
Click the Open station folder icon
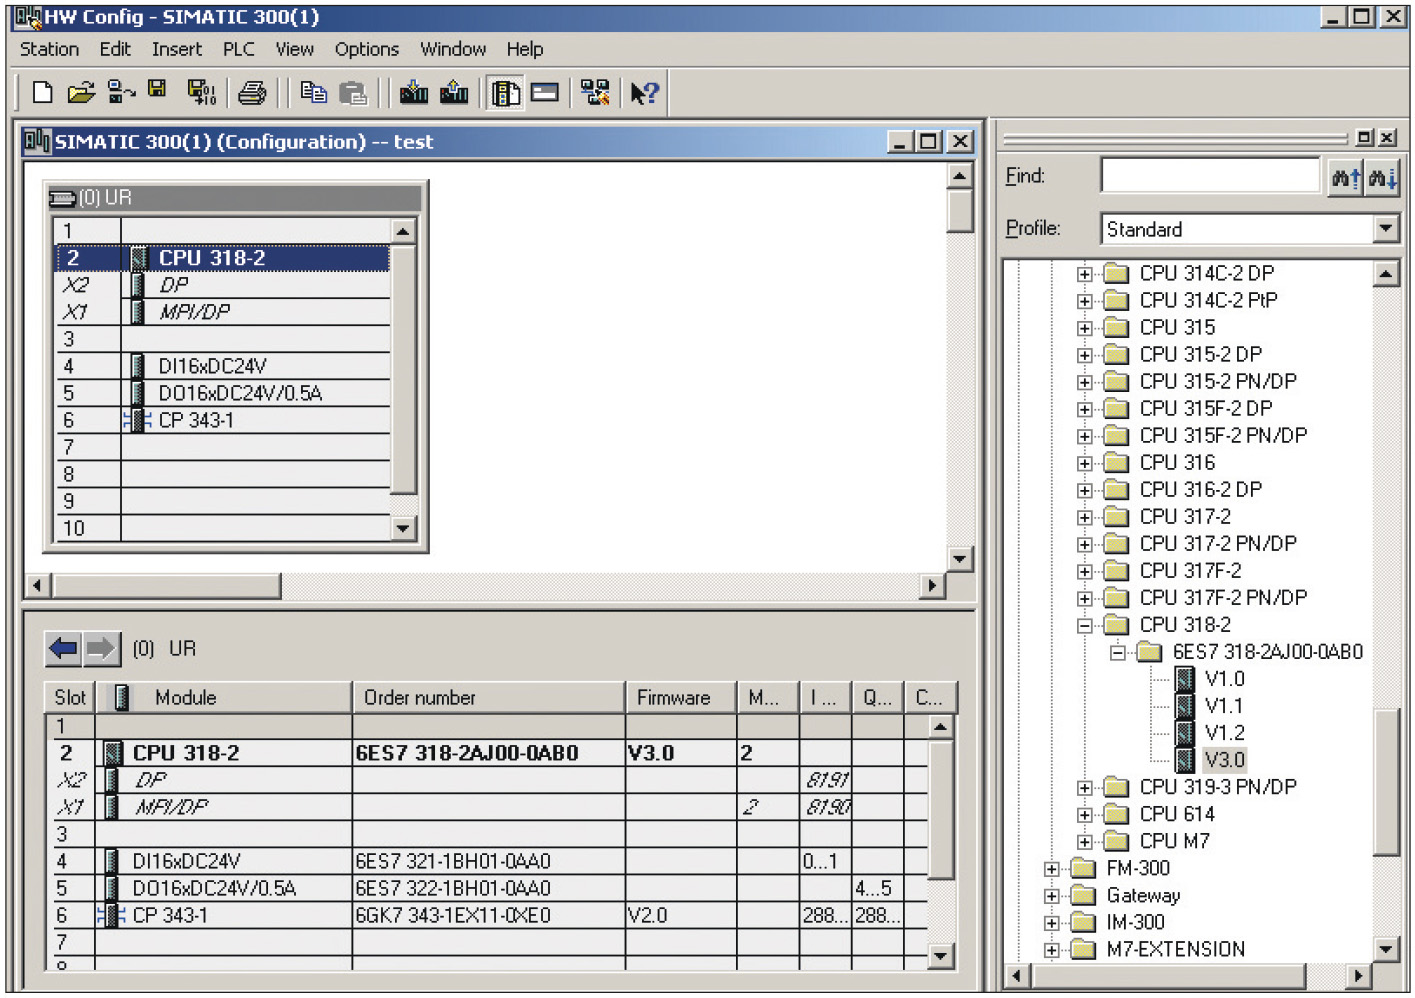coord(81,93)
